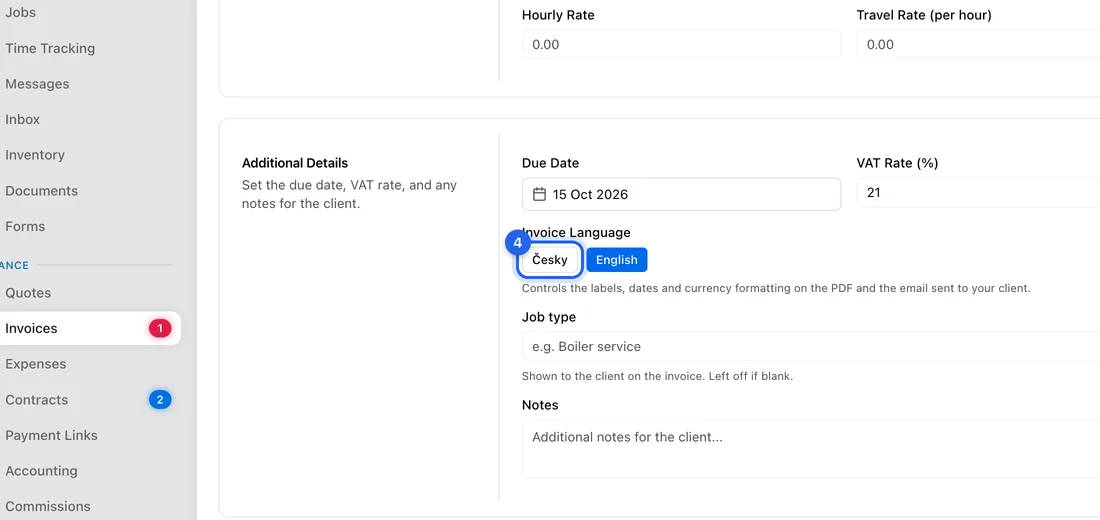Click the Notes label

[540, 405]
